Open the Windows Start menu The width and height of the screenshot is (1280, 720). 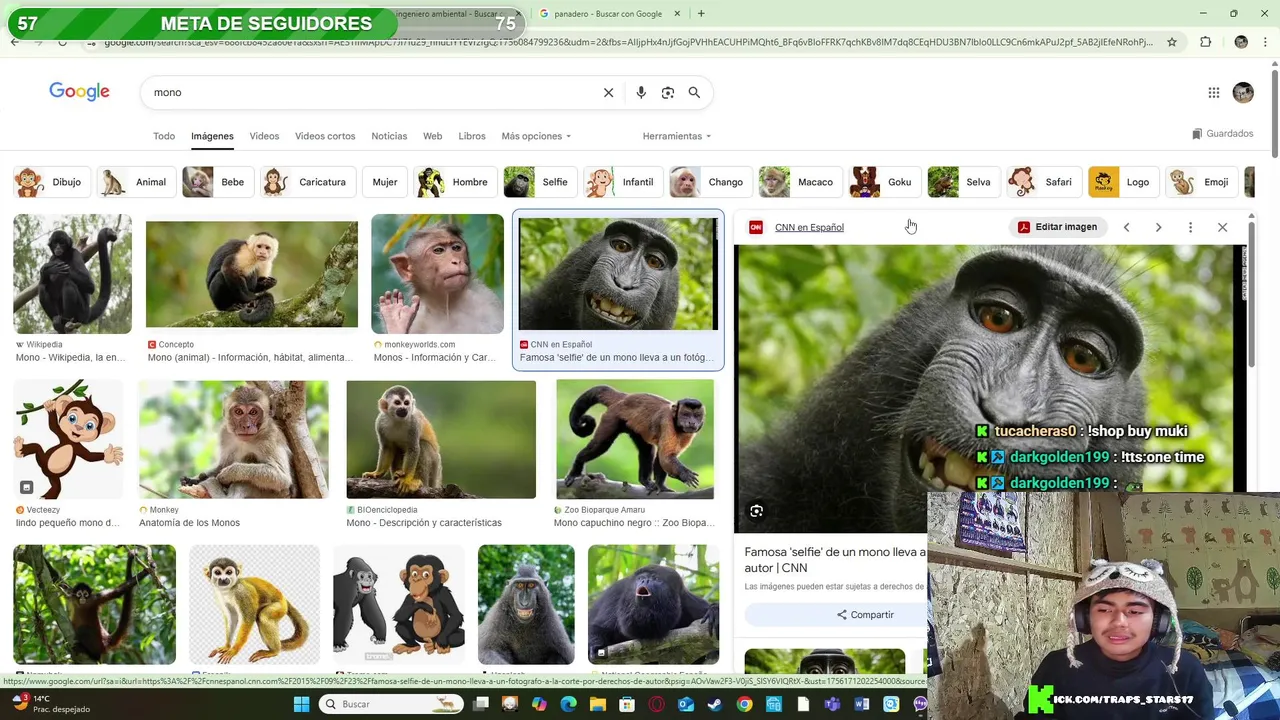(301, 704)
